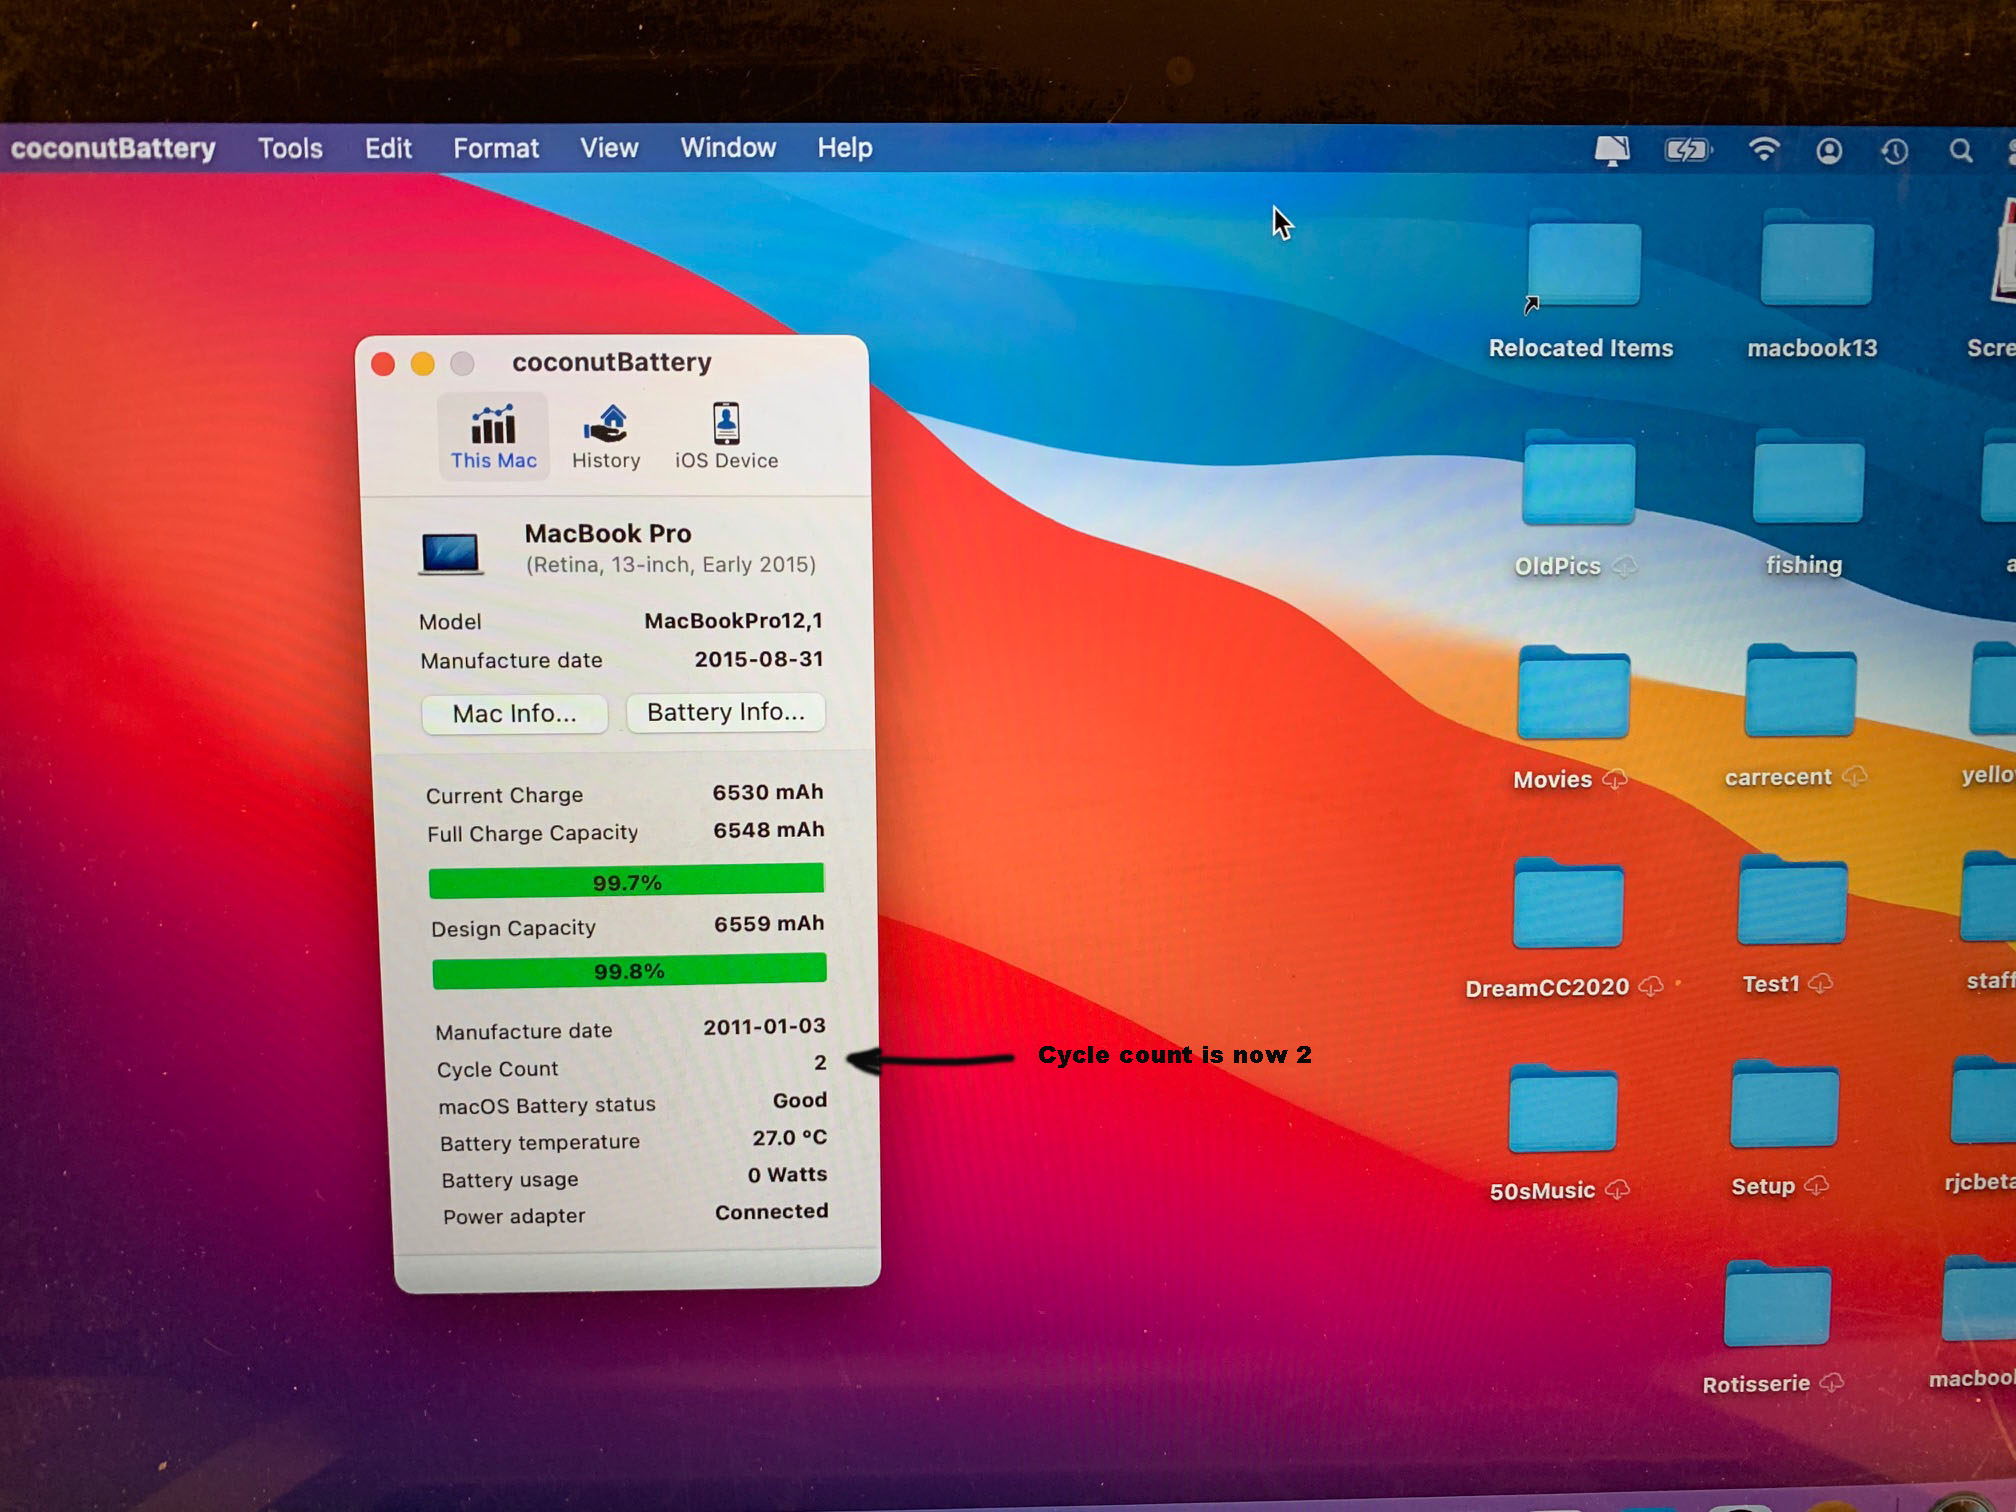Open the Tools menu
The image size is (2016, 1512).
[x=290, y=149]
